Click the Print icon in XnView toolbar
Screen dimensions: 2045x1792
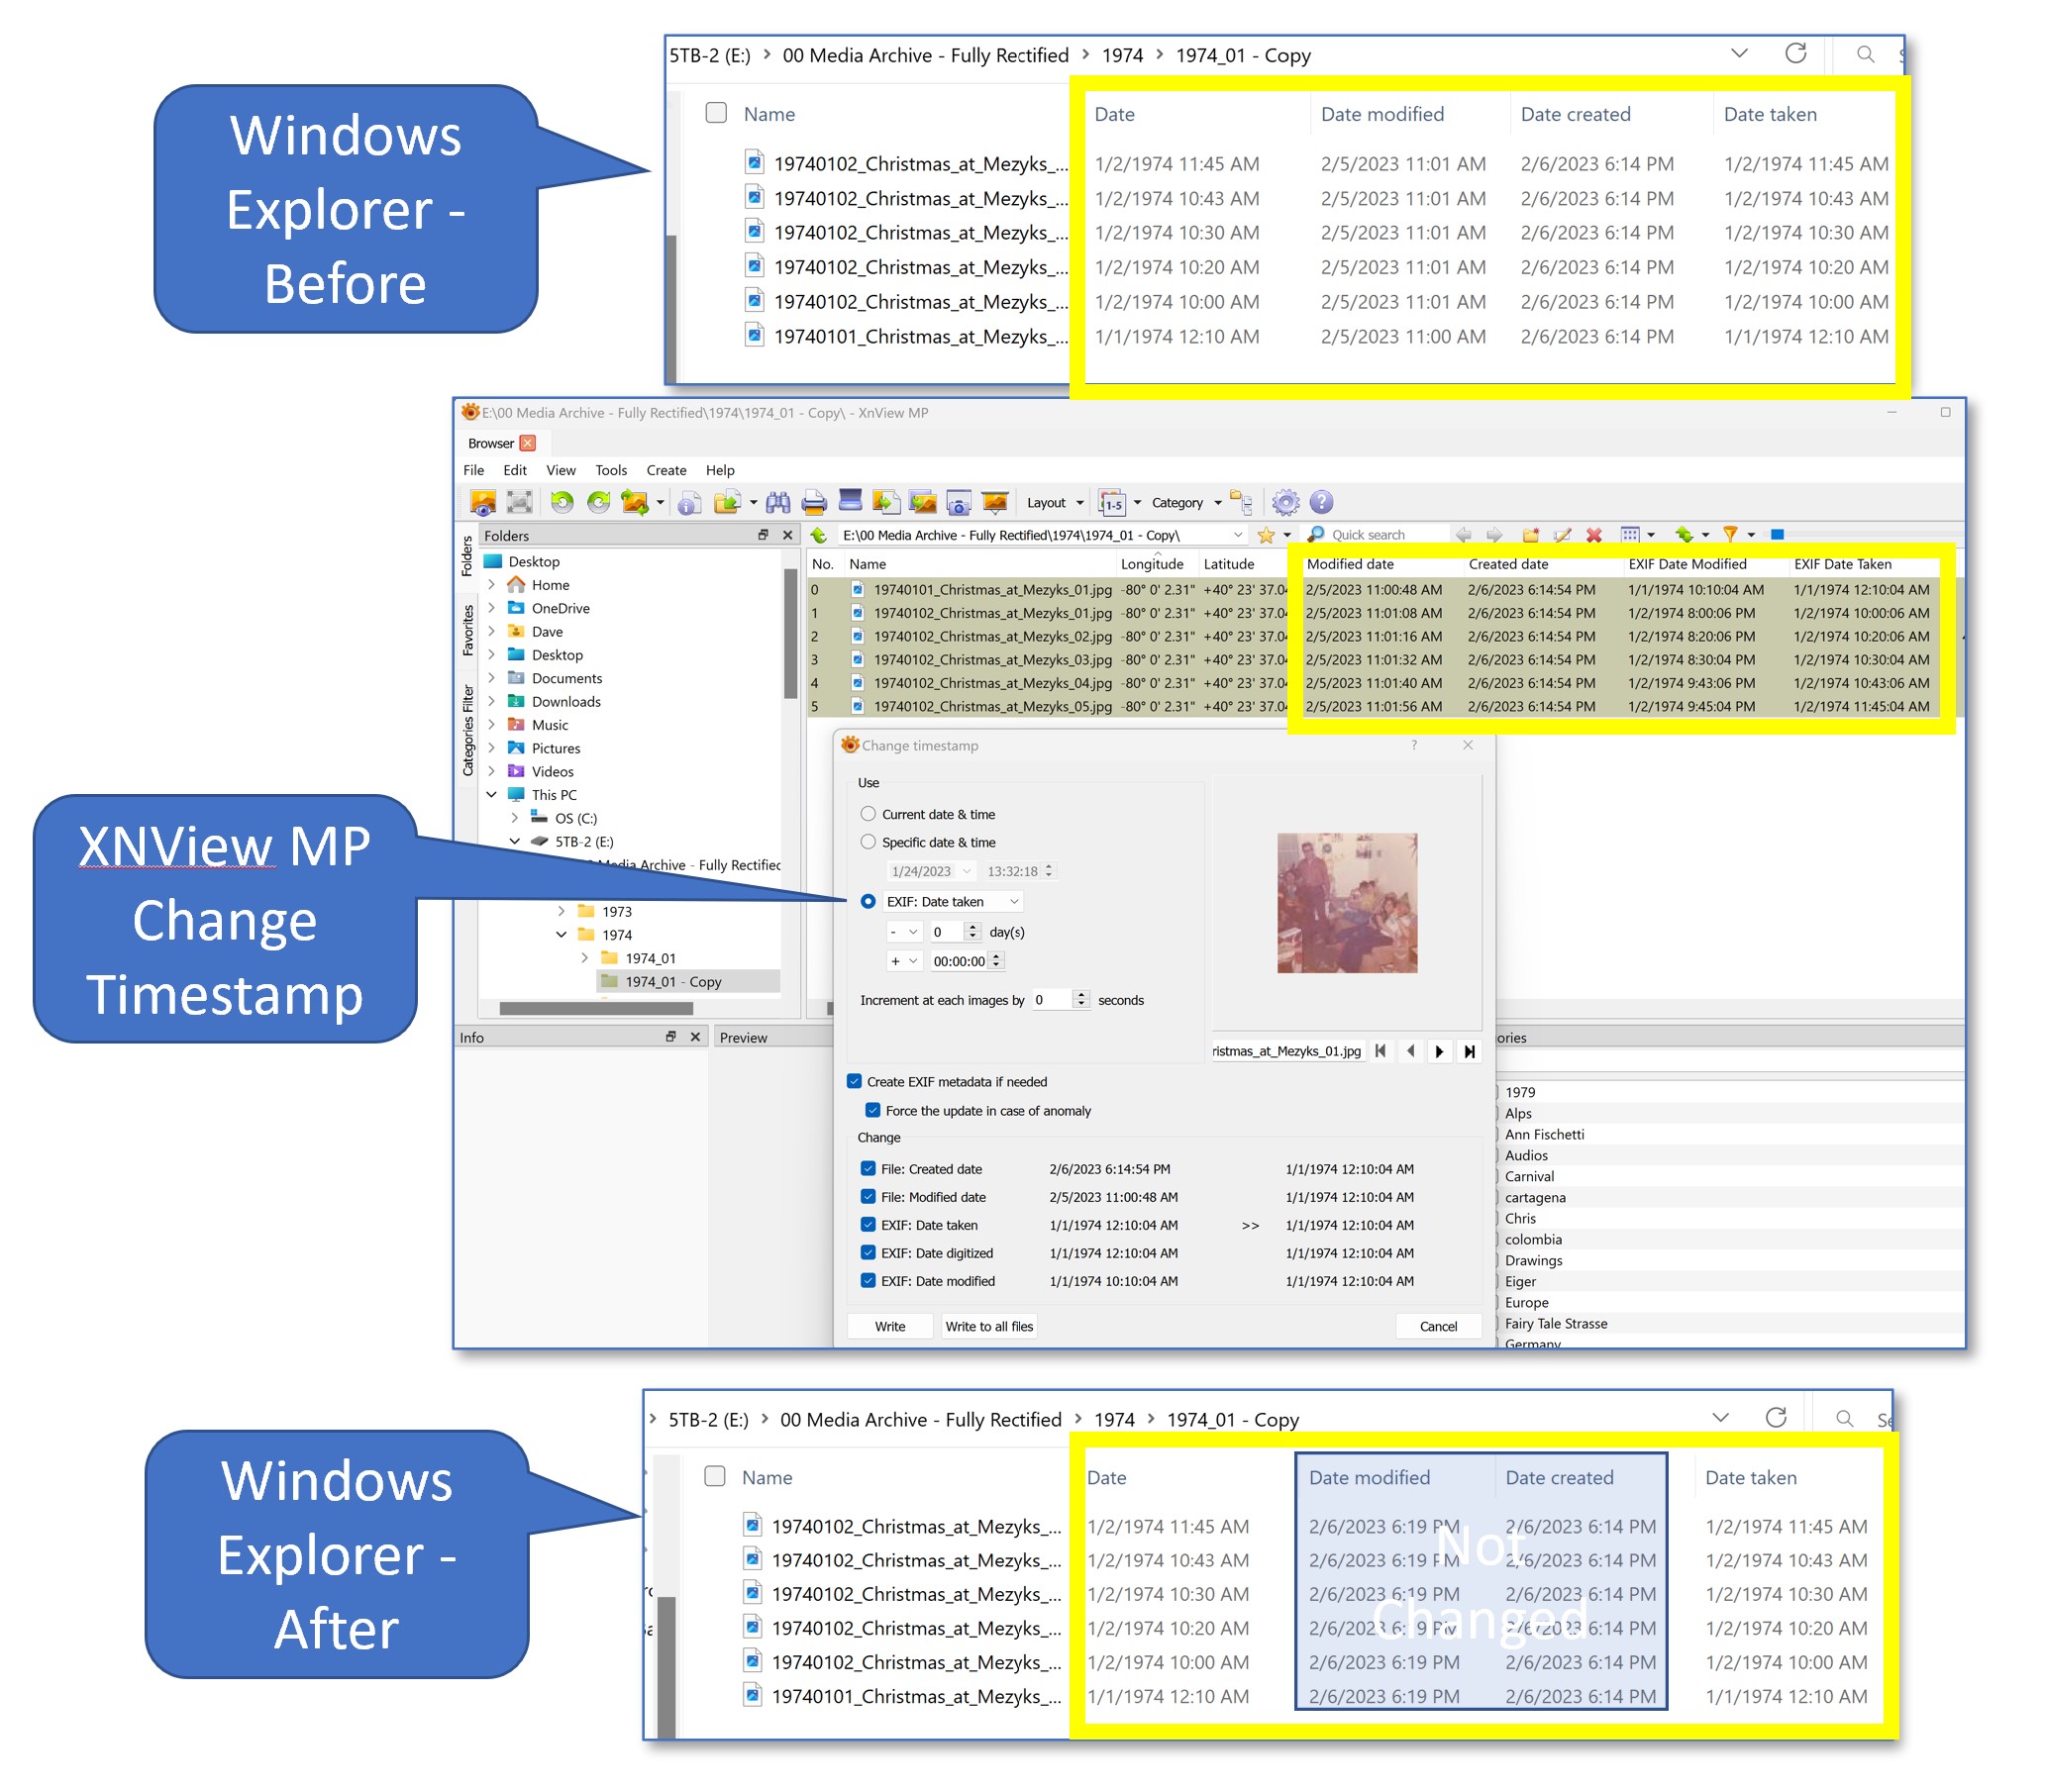[814, 502]
